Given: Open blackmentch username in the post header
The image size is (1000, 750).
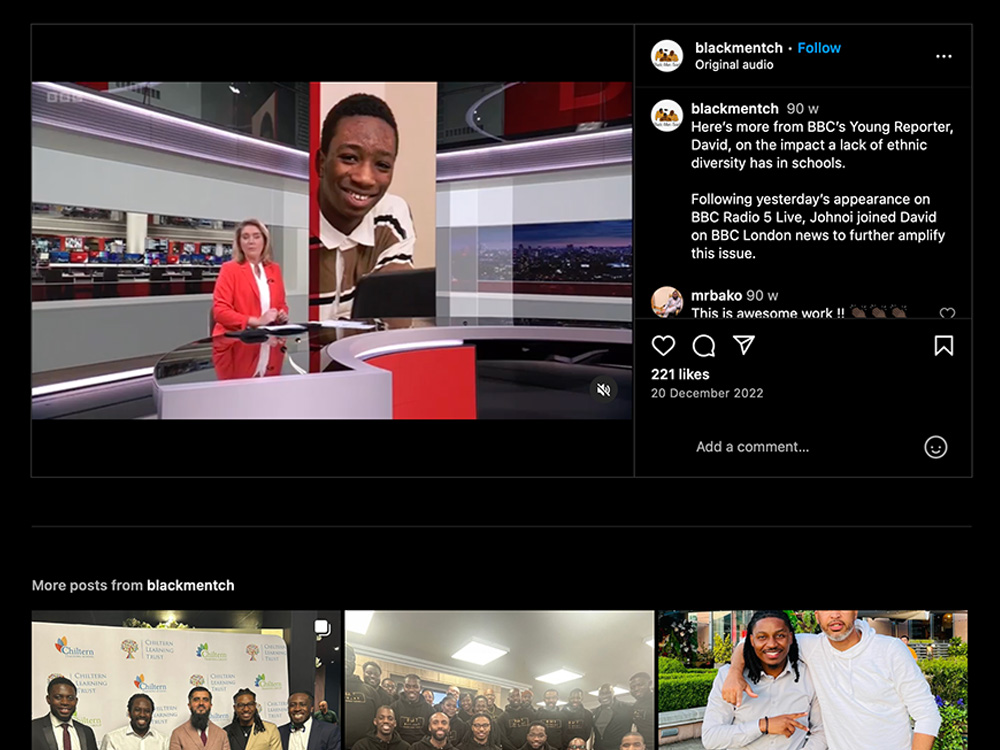Looking at the screenshot, I should (739, 48).
